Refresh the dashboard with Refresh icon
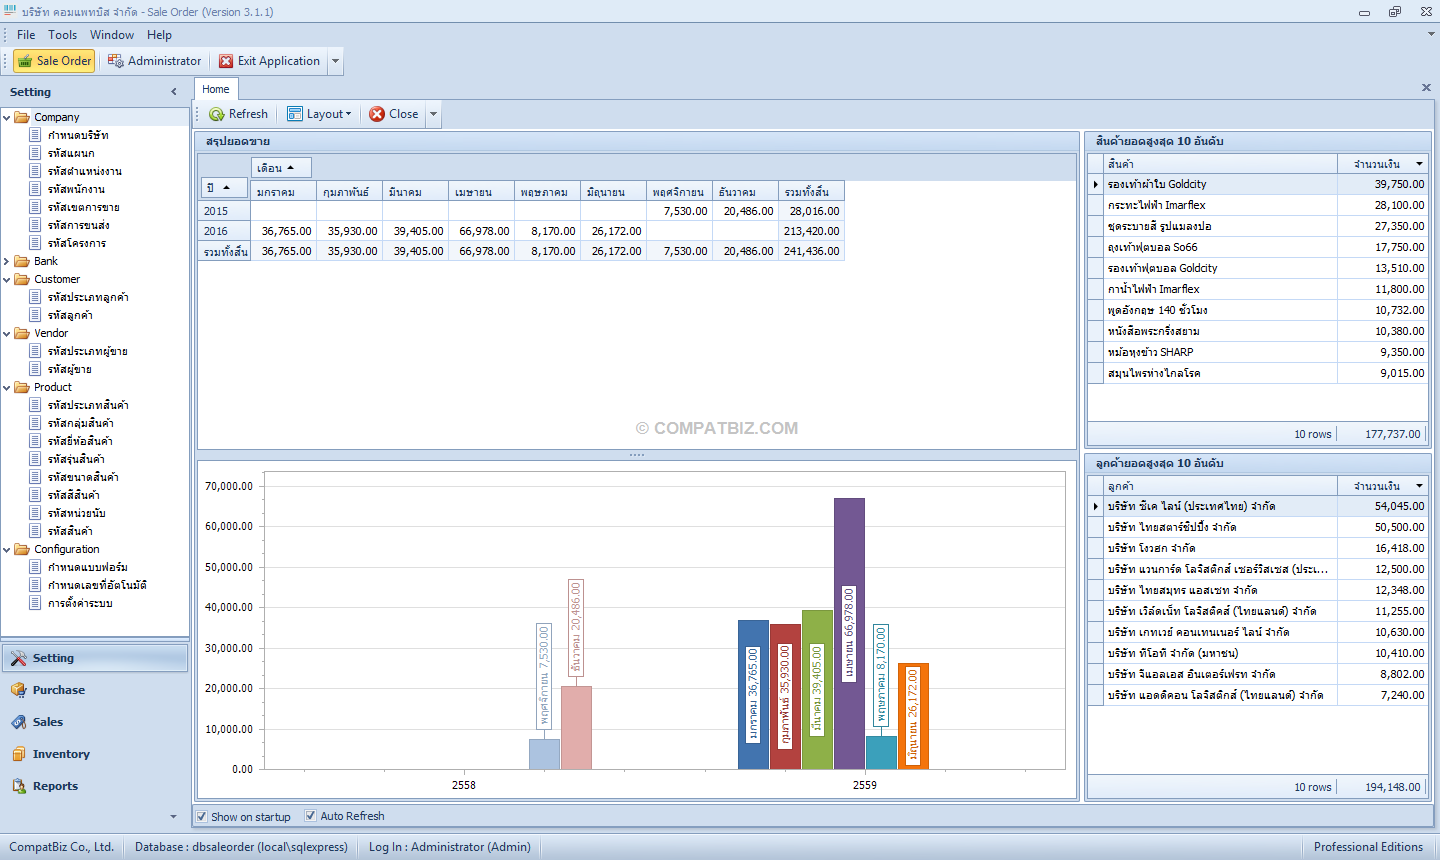1440x860 pixels. coord(216,114)
